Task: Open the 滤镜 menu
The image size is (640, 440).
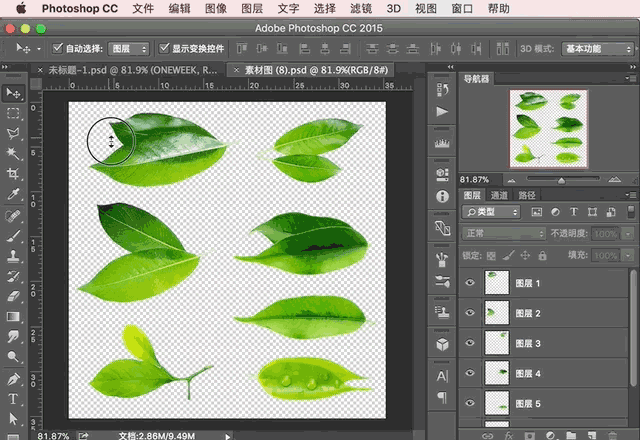Action: click(x=363, y=8)
